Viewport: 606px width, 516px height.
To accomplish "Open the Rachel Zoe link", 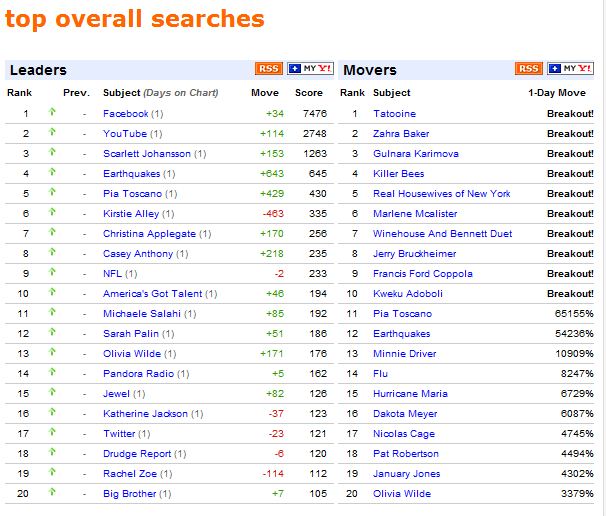I will (x=130, y=474).
